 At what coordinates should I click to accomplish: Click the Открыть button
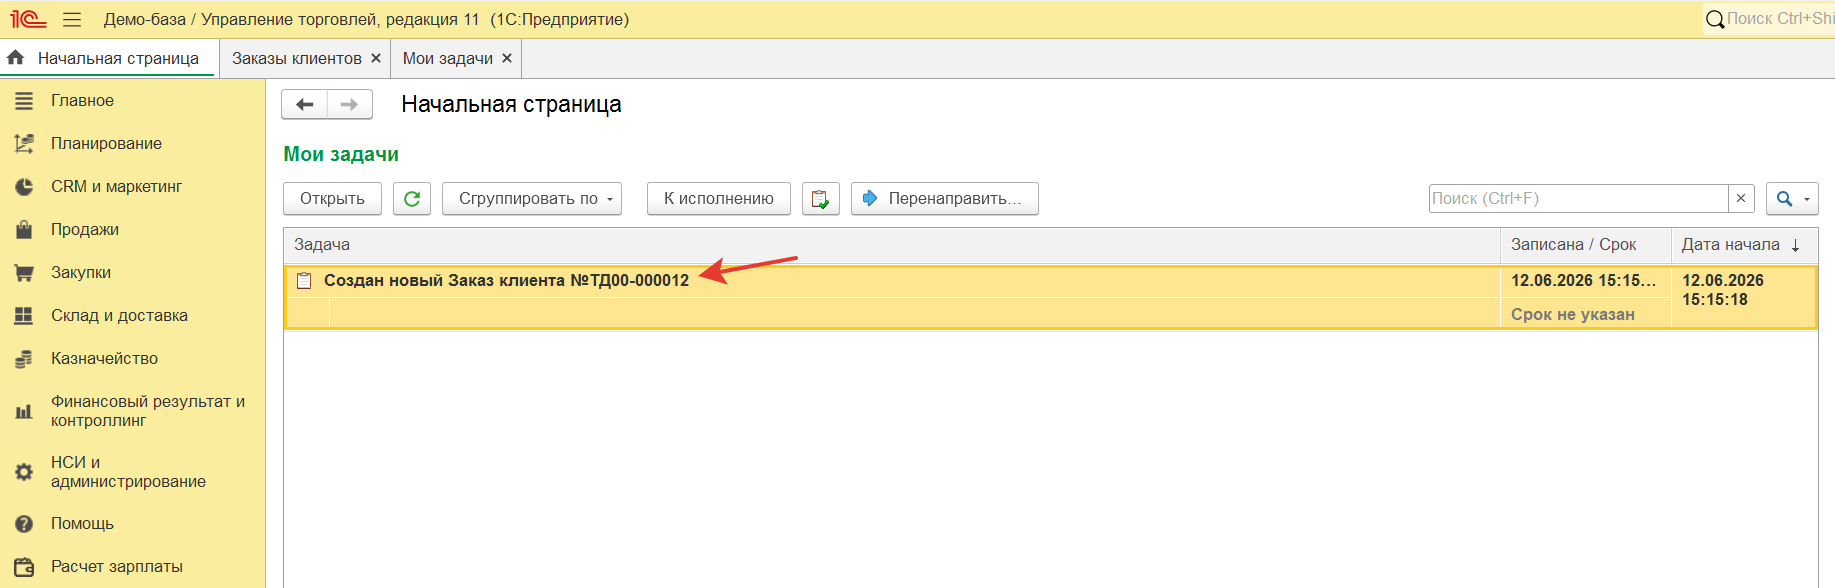tap(332, 199)
